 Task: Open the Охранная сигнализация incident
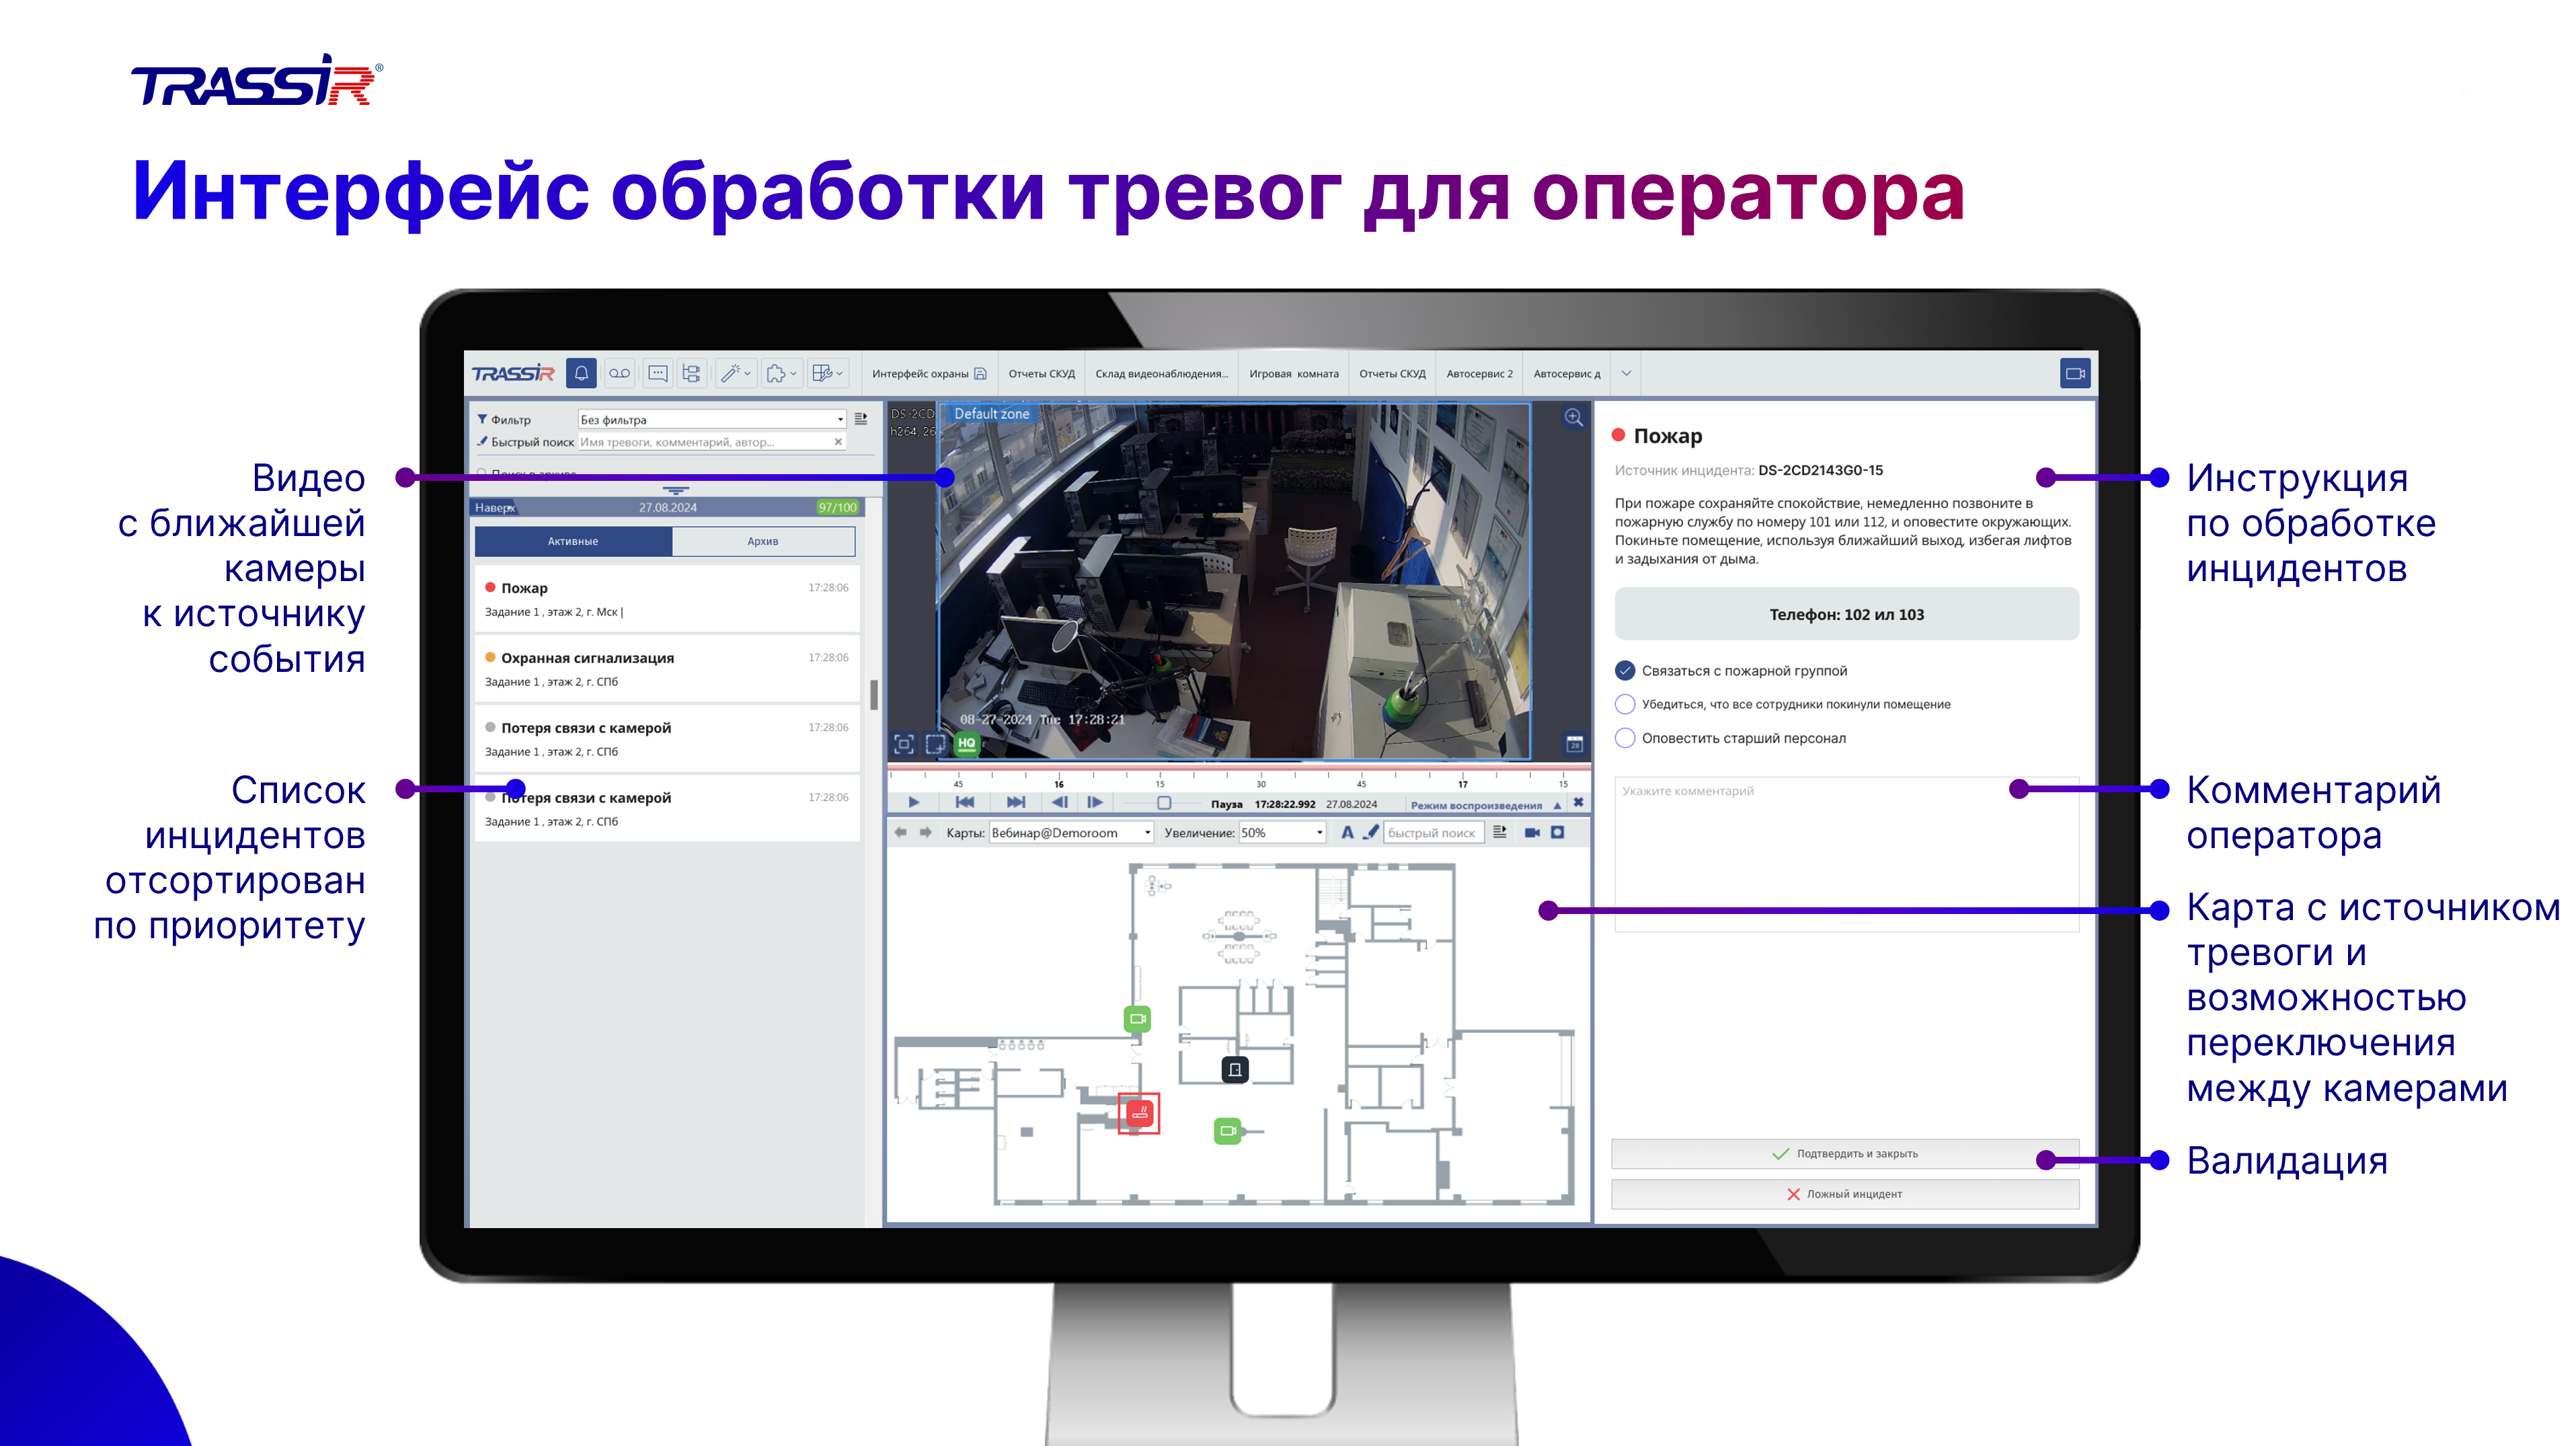pos(666,669)
